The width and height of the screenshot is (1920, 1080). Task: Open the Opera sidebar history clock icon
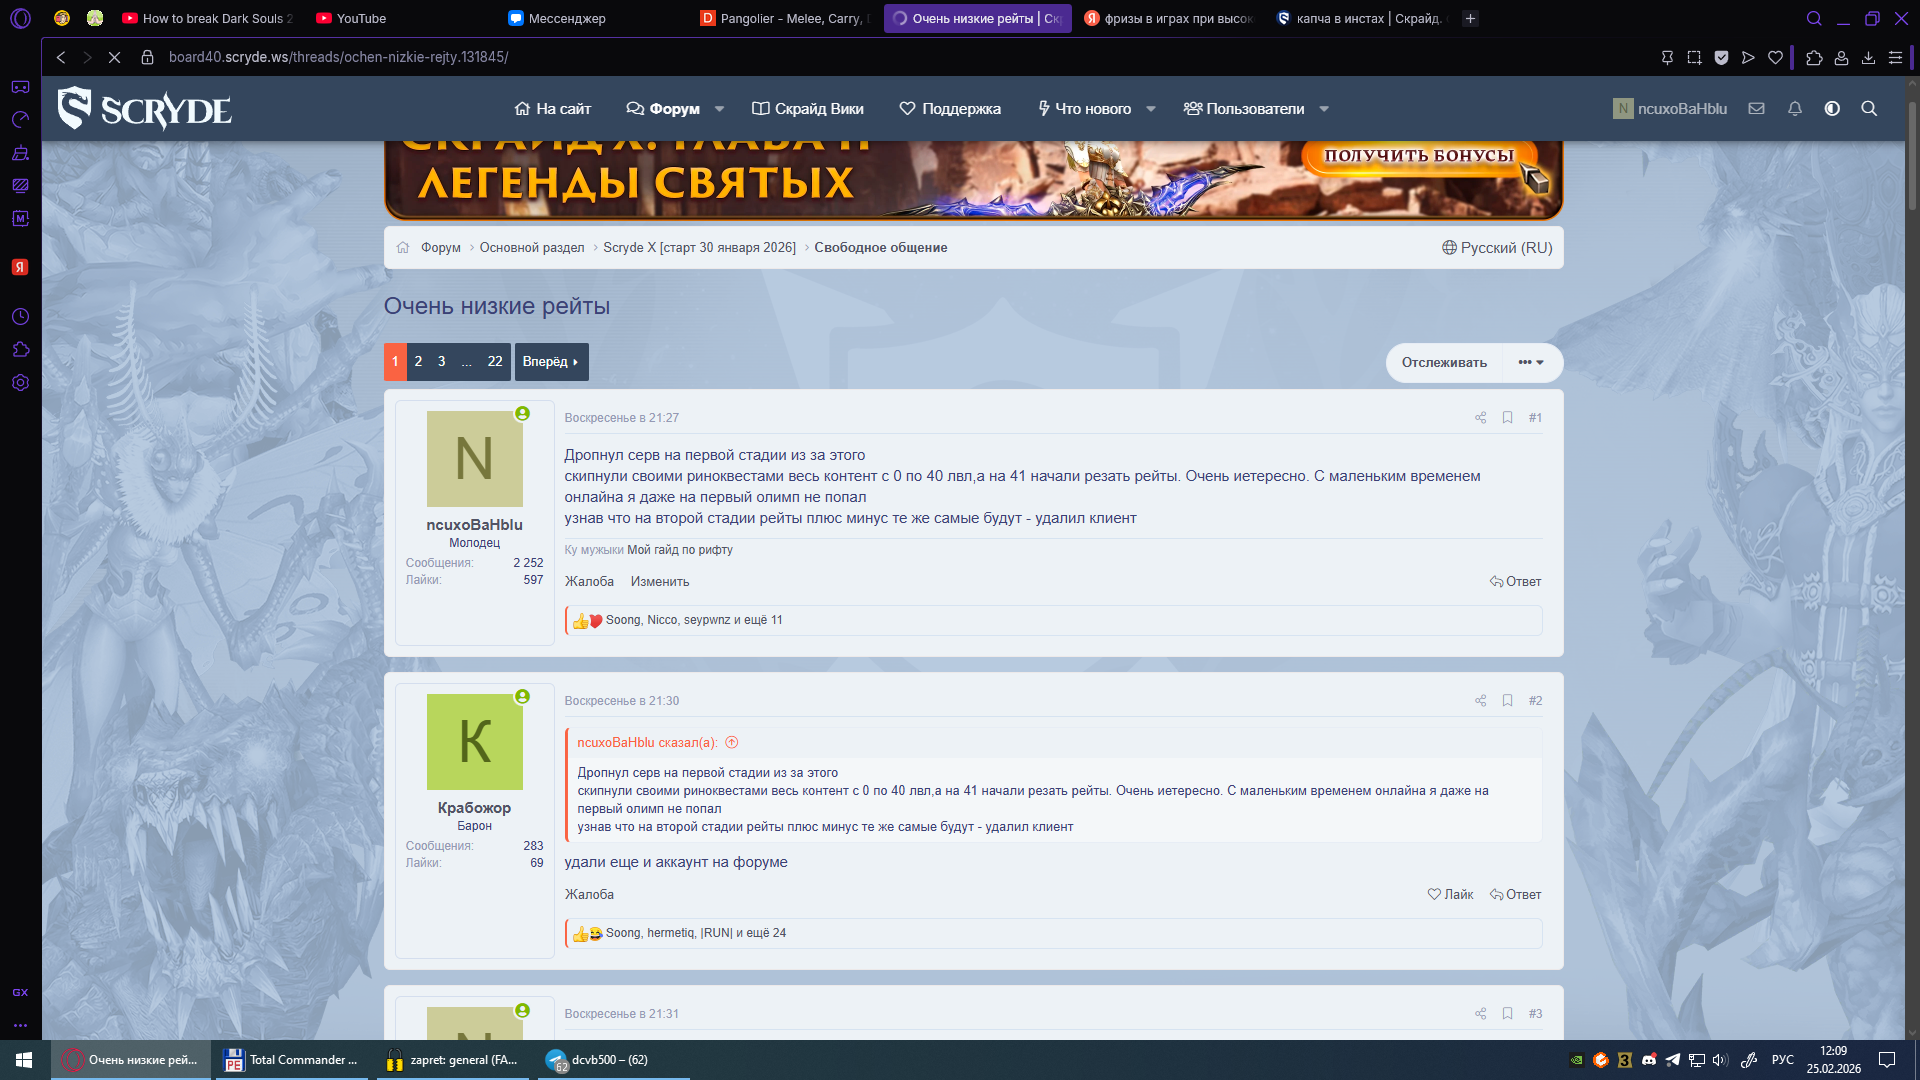pos(20,317)
